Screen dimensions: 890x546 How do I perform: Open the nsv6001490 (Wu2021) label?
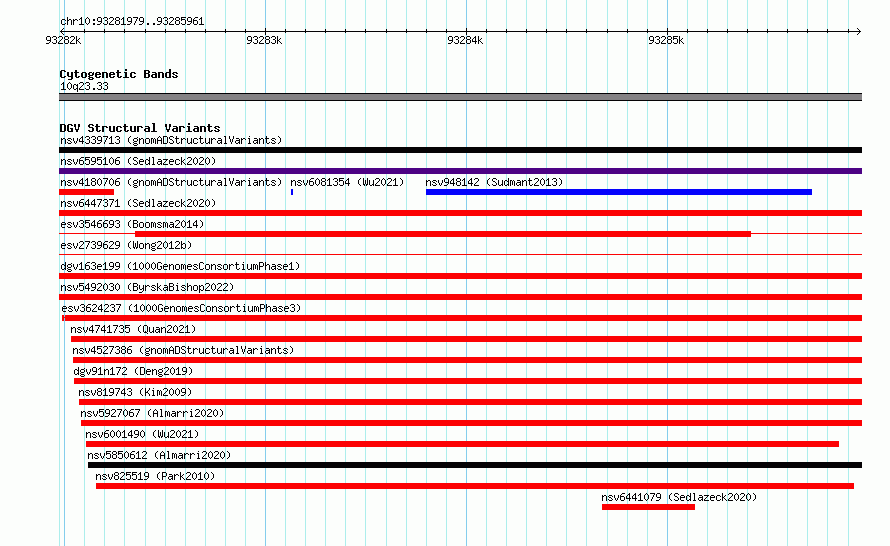142,434
